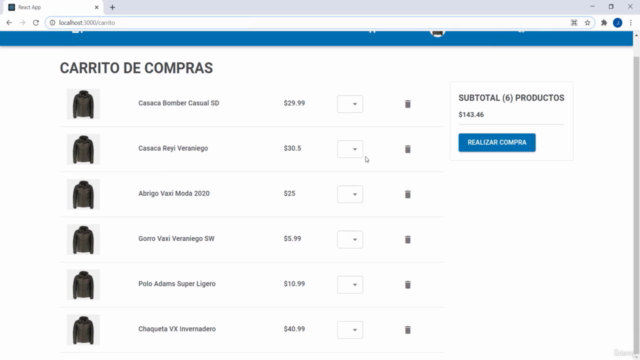Open Abrigo Vaxi Moda 2020 product image

click(x=83, y=194)
